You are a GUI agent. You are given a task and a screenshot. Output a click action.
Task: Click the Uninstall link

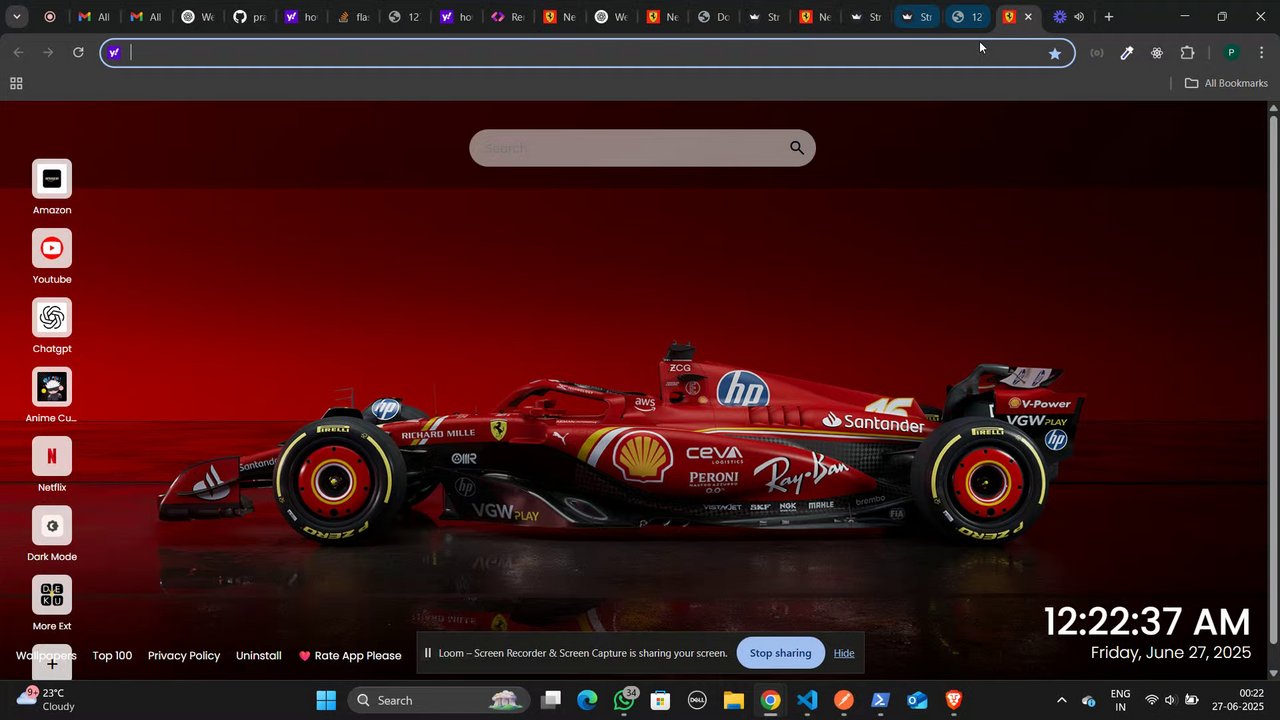(259, 656)
